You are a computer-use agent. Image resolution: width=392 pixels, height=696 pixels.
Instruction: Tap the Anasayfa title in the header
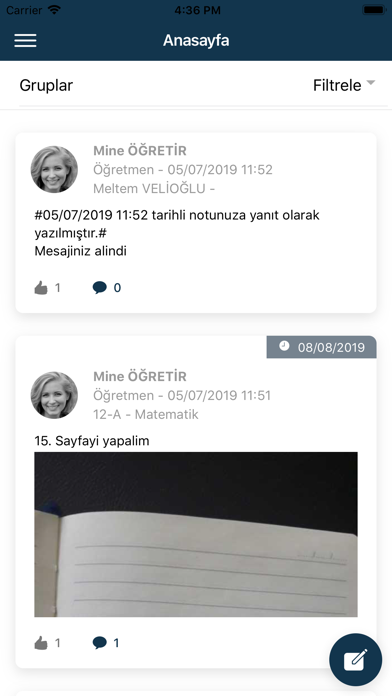coord(196,40)
